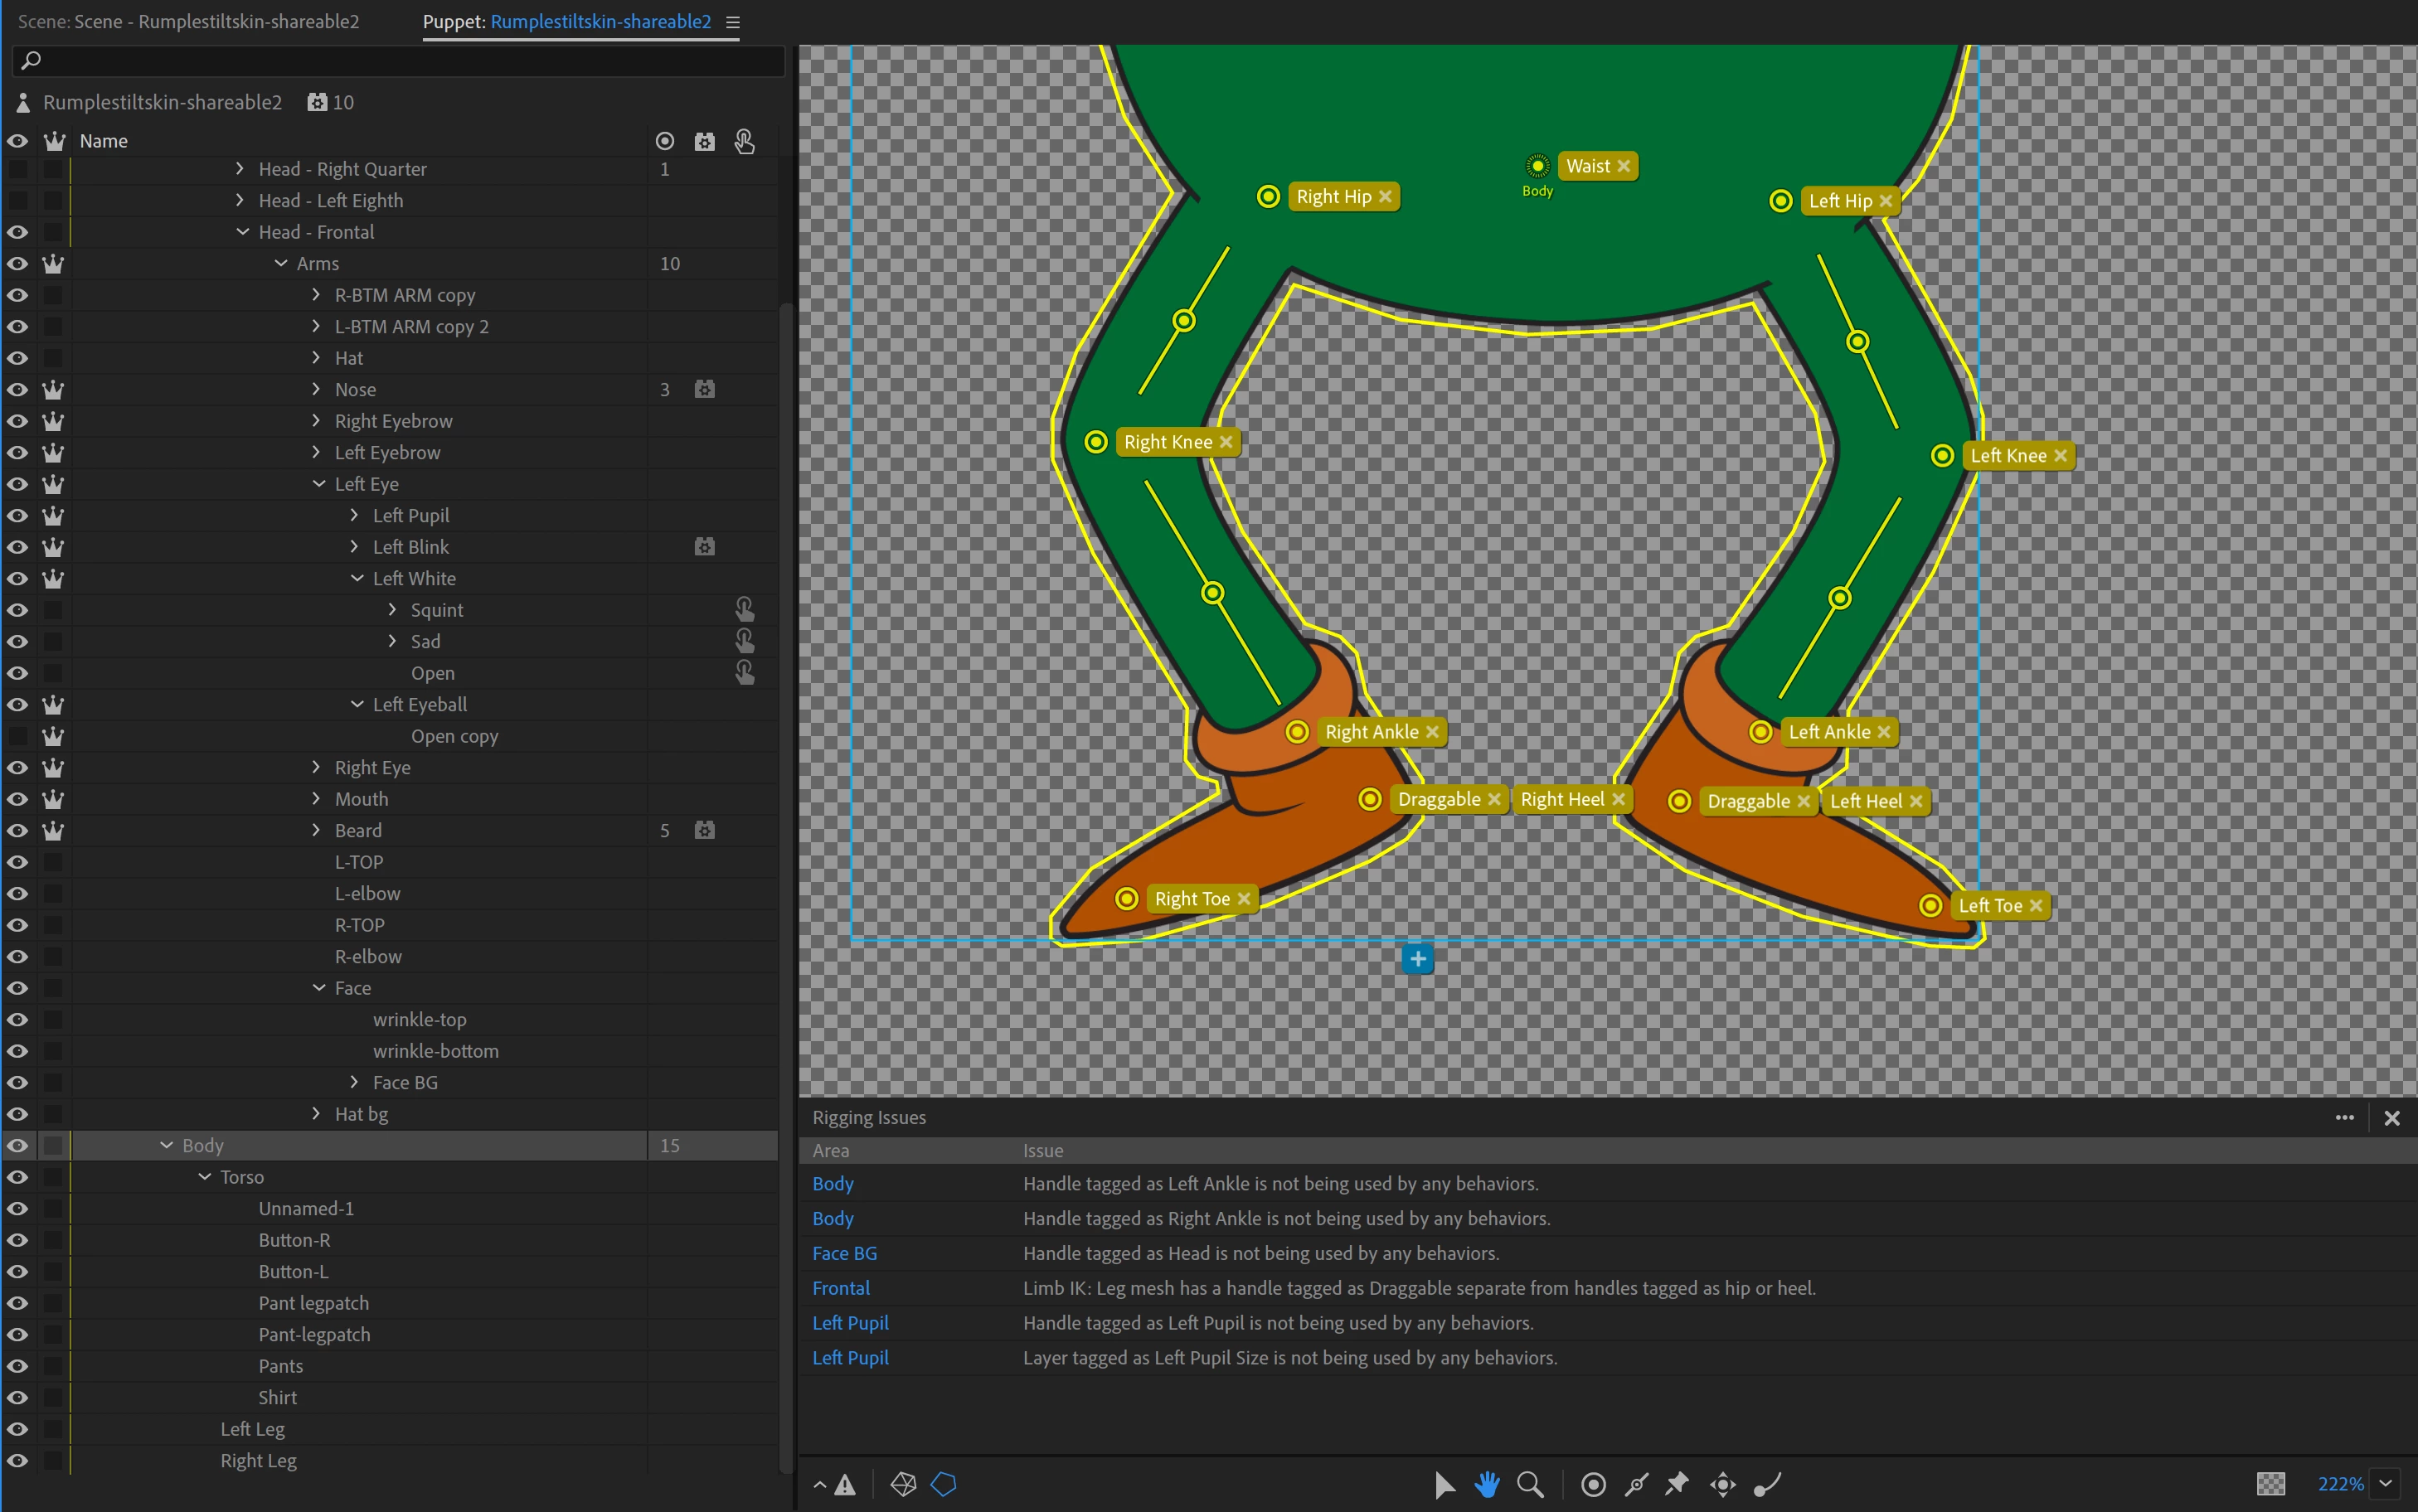Viewport: 2418px width, 1512px height.
Task: Hide the Hat layer visibility eye
Action: point(17,358)
